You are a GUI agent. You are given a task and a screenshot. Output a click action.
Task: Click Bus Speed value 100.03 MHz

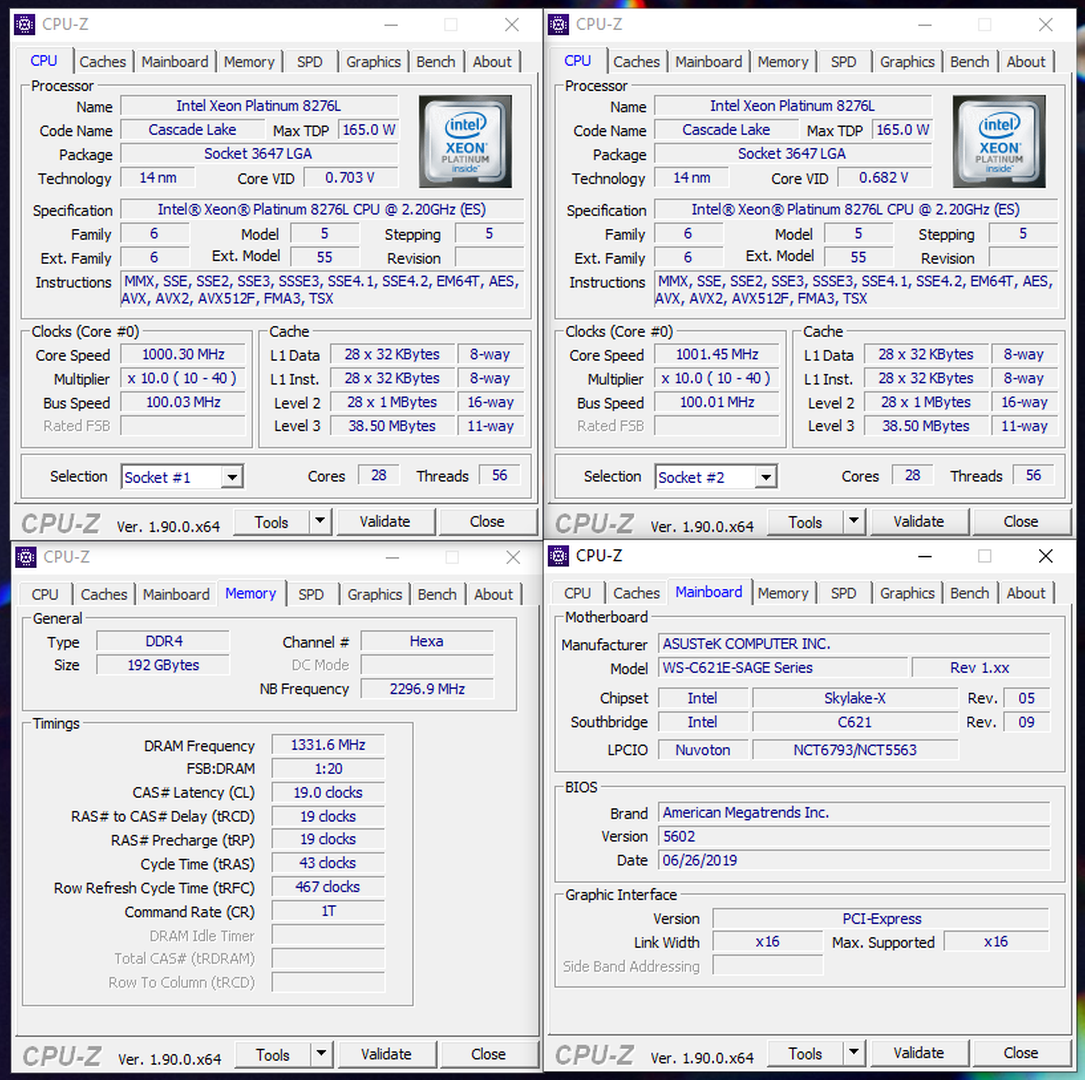point(183,402)
